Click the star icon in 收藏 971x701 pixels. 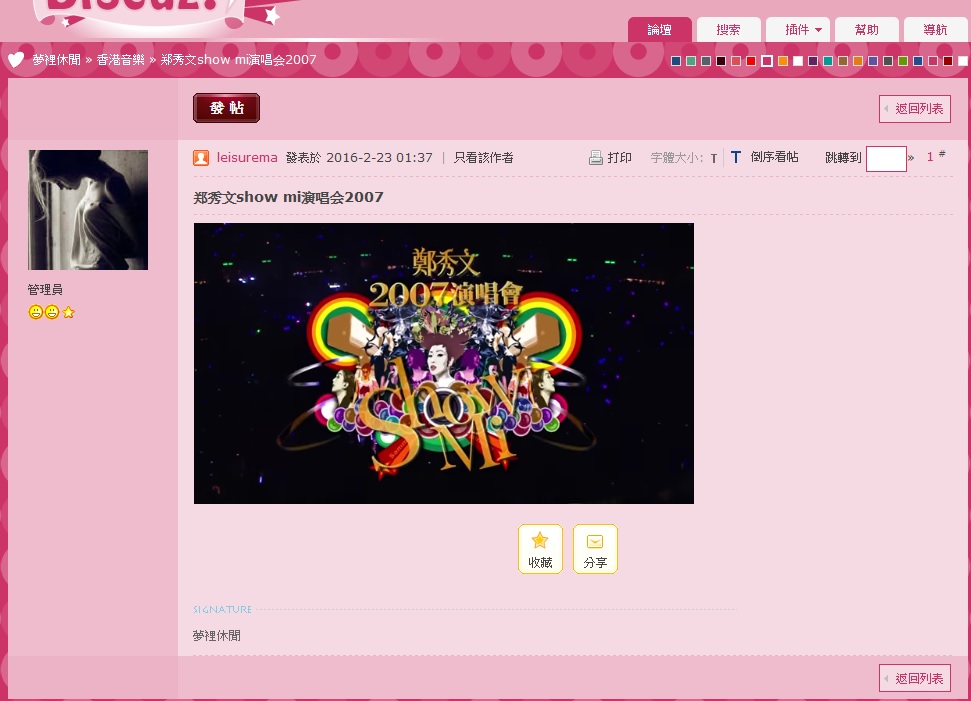point(540,541)
